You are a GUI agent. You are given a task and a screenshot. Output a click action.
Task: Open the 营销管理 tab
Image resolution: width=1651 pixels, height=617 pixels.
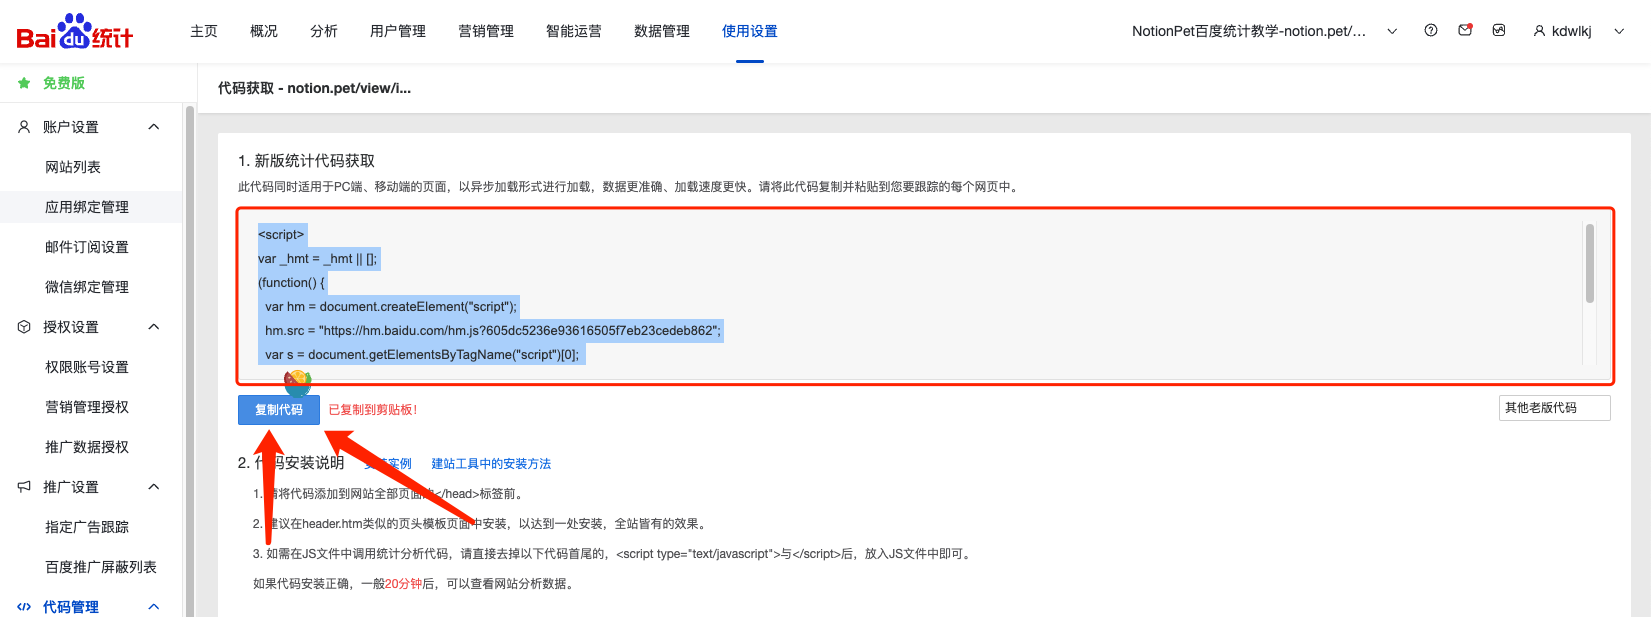[486, 31]
